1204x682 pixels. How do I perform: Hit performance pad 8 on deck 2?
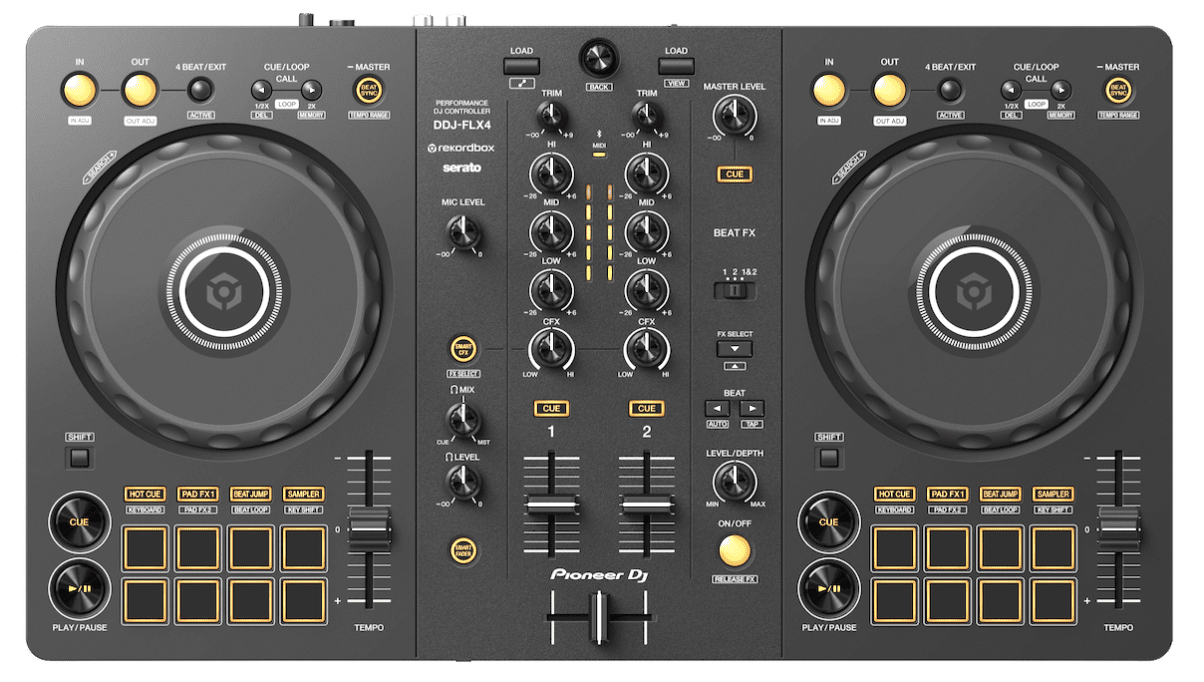pos(1053,600)
